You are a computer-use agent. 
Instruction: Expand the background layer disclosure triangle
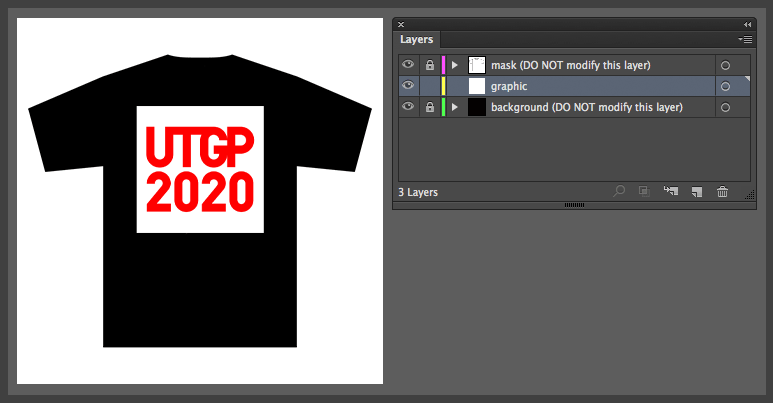(455, 107)
